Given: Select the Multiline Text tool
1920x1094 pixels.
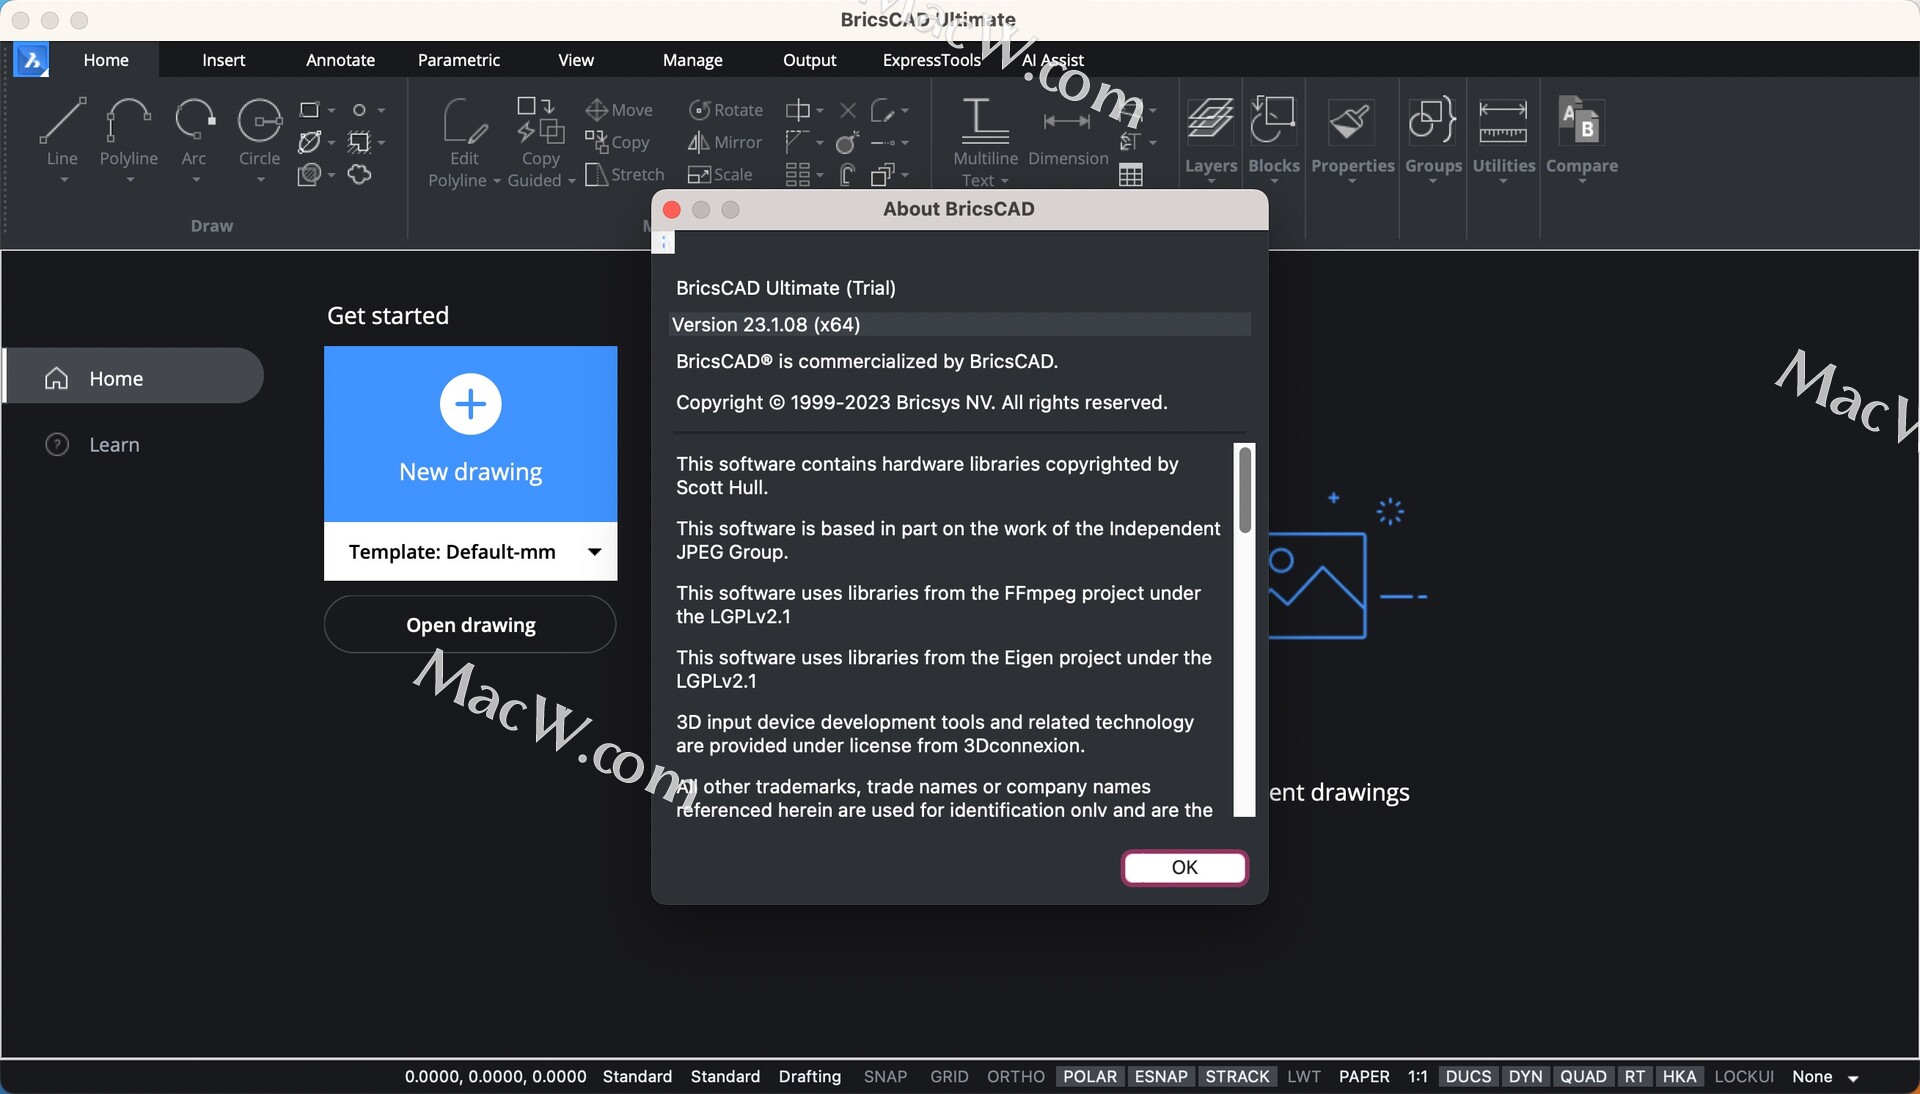Looking at the screenshot, I should pyautogui.click(x=985, y=140).
